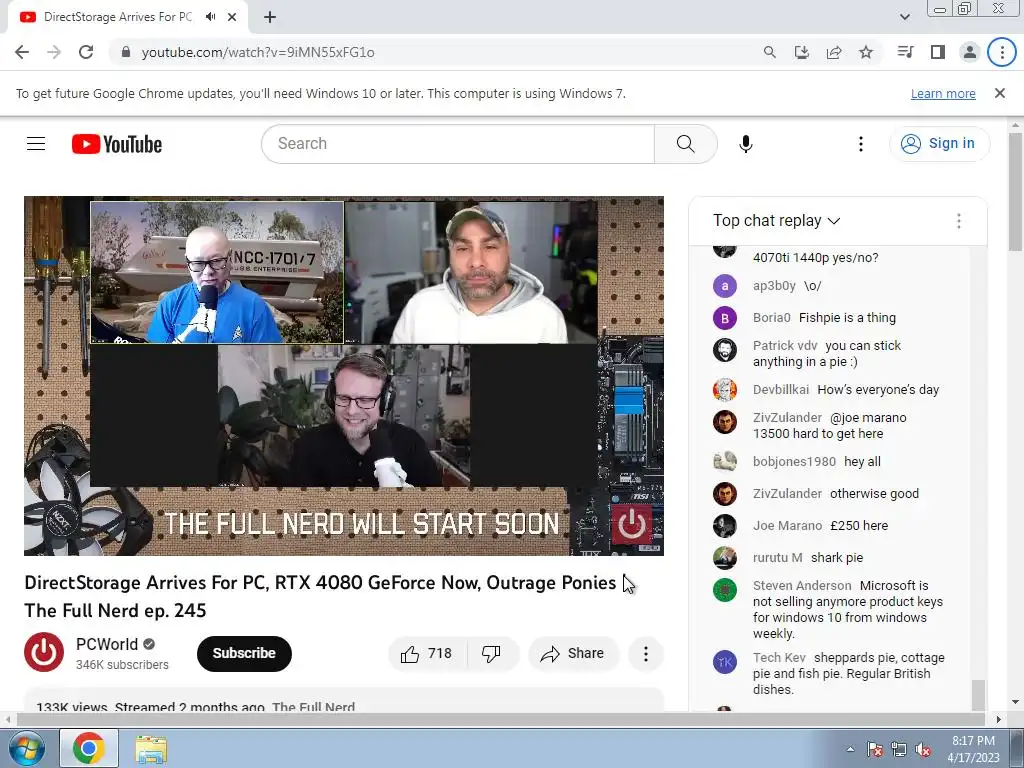Click the install app icon in address bar
Image resolution: width=1024 pixels, height=768 pixels.
click(802, 52)
